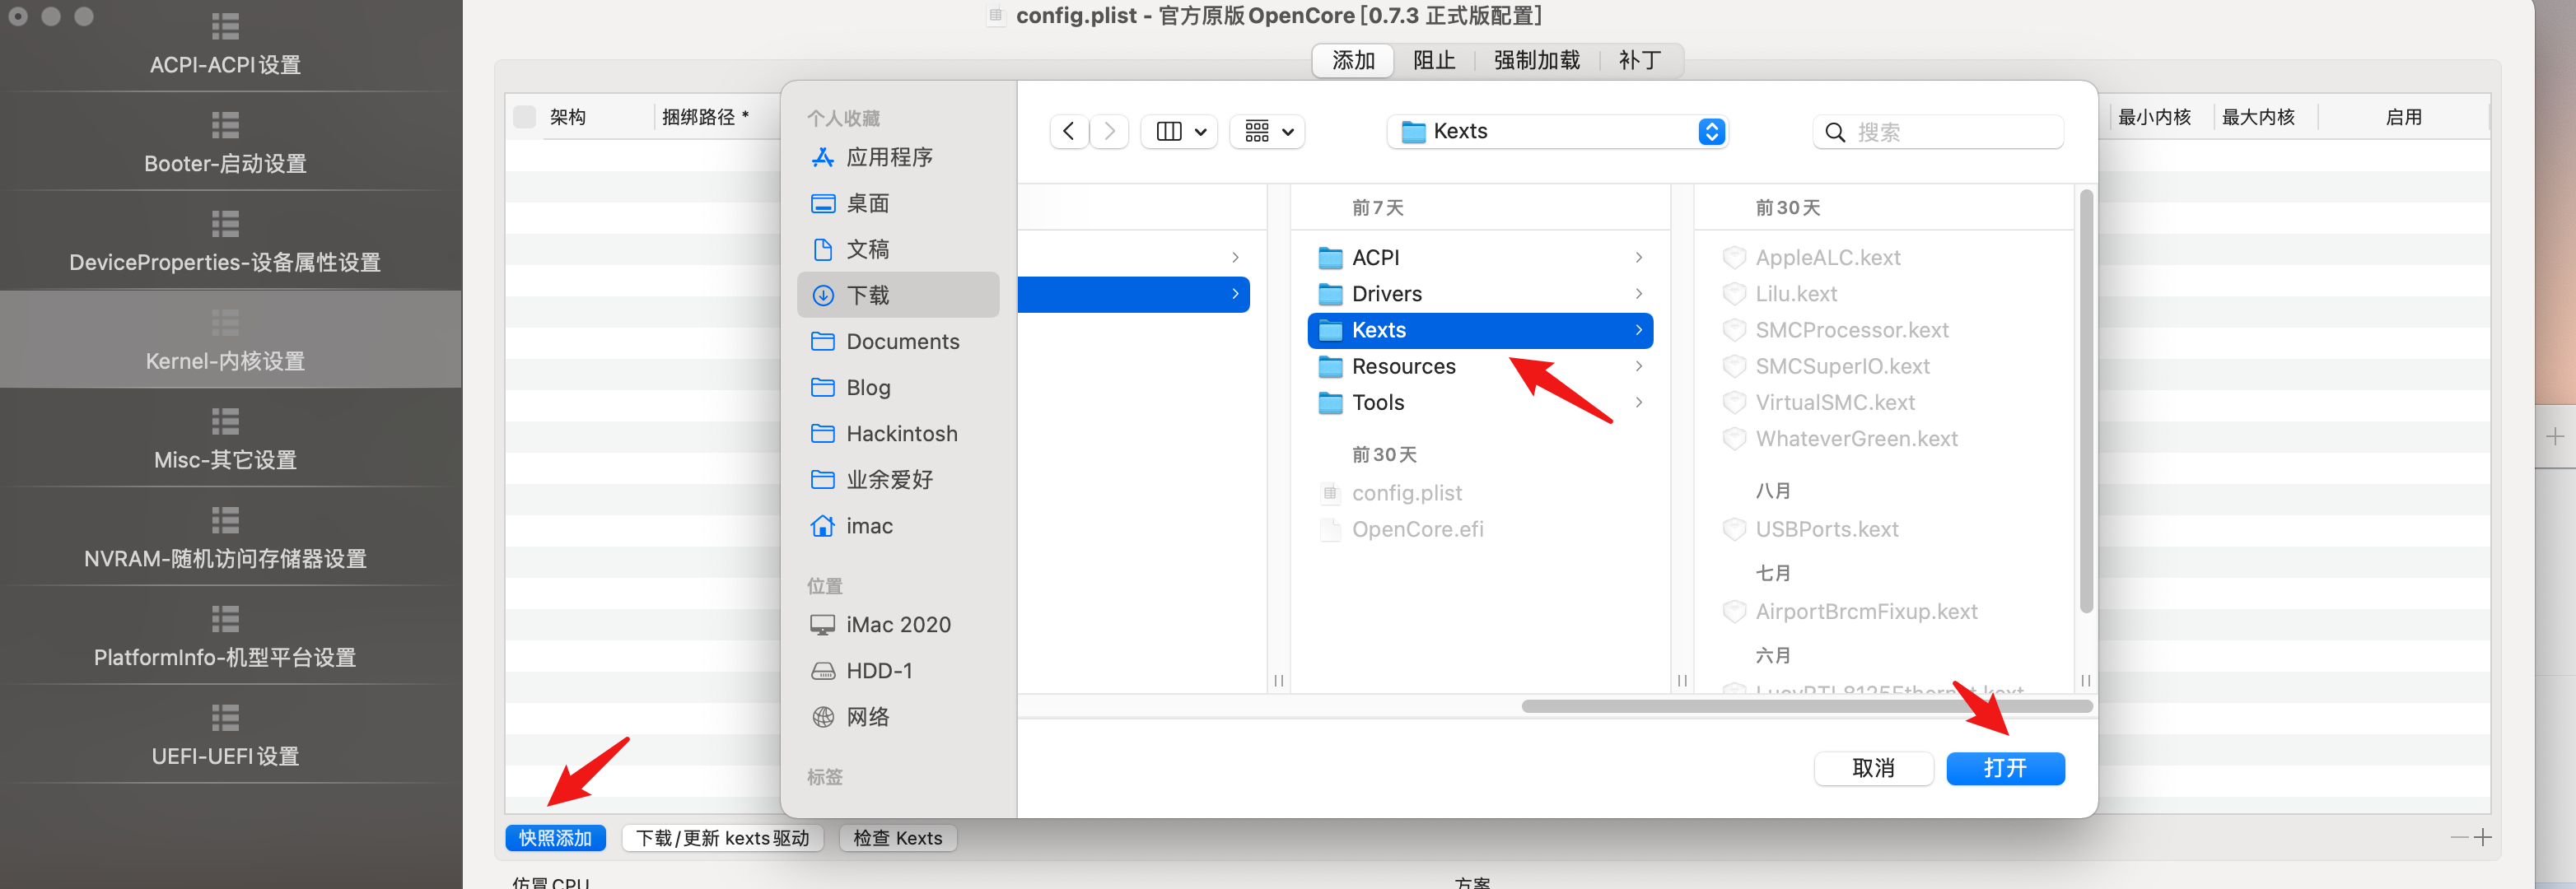The width and height of the screenshot is (2576, 889).
Task: Open UEFI-UEFI设置 sidebar section
Action: coord(226,737)
